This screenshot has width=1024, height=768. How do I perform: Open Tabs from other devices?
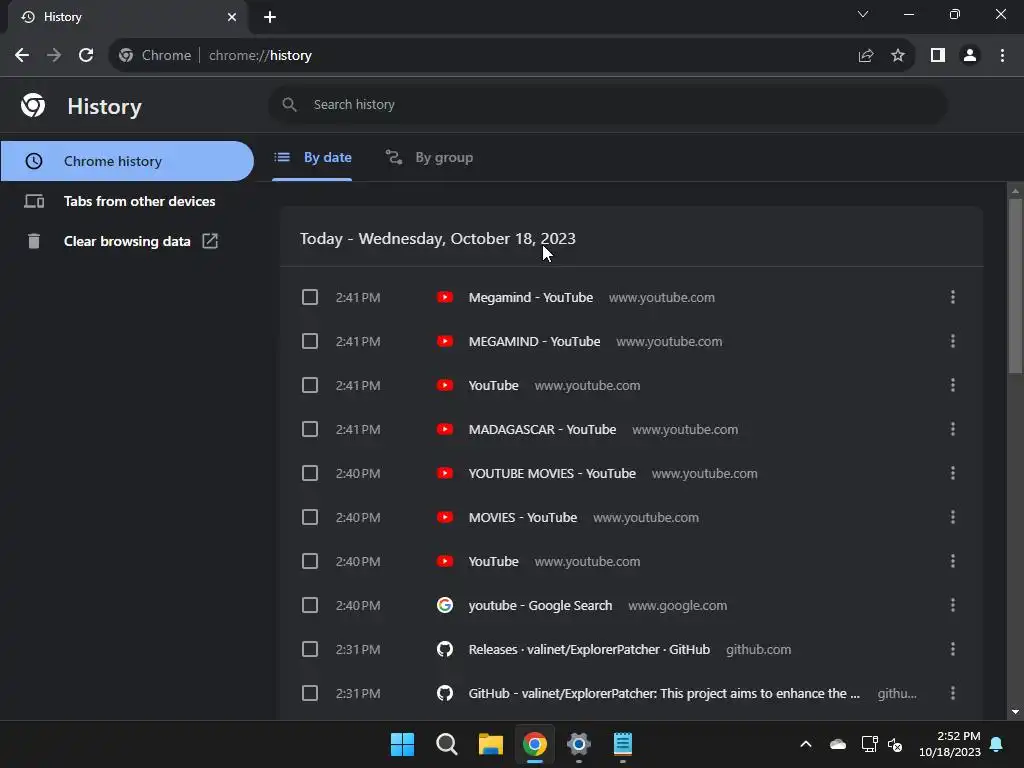(127, 201)
